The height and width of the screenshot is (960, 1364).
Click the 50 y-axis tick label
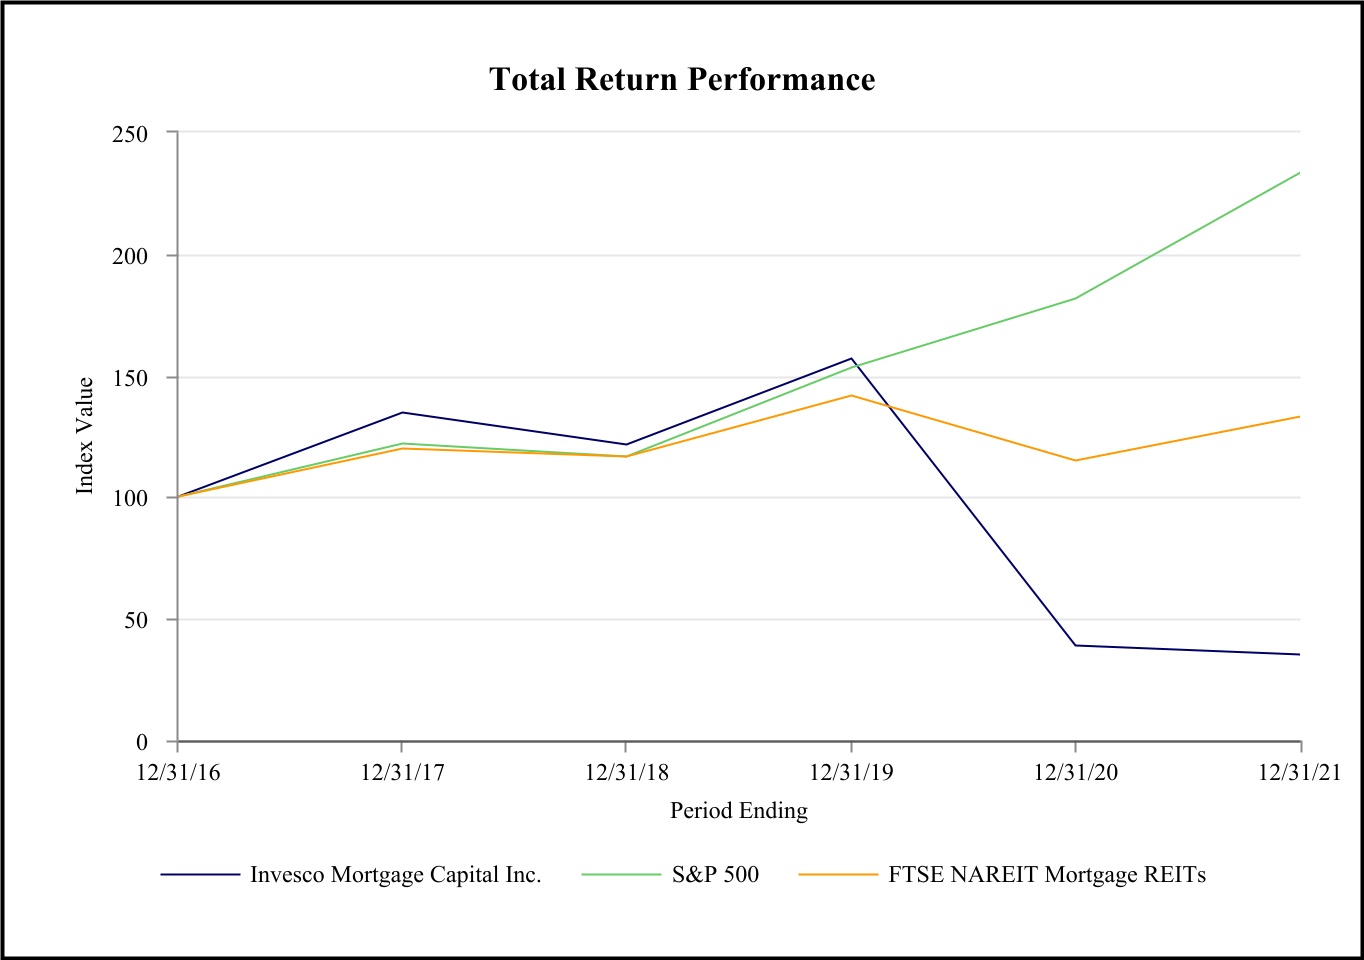[135, 620]
